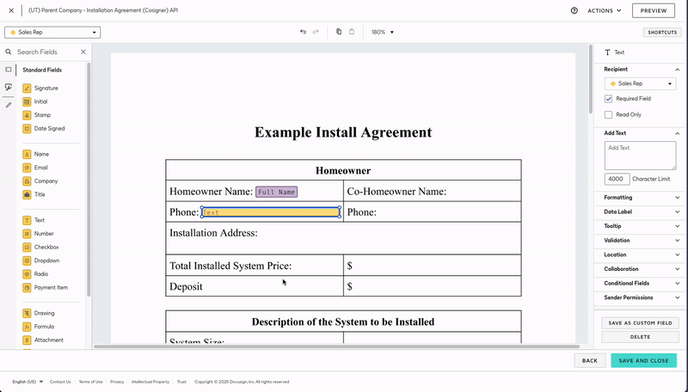Screen dimensions: 688x392
Task: Pick the Number field icon
Action: click(x=27, y=234)
